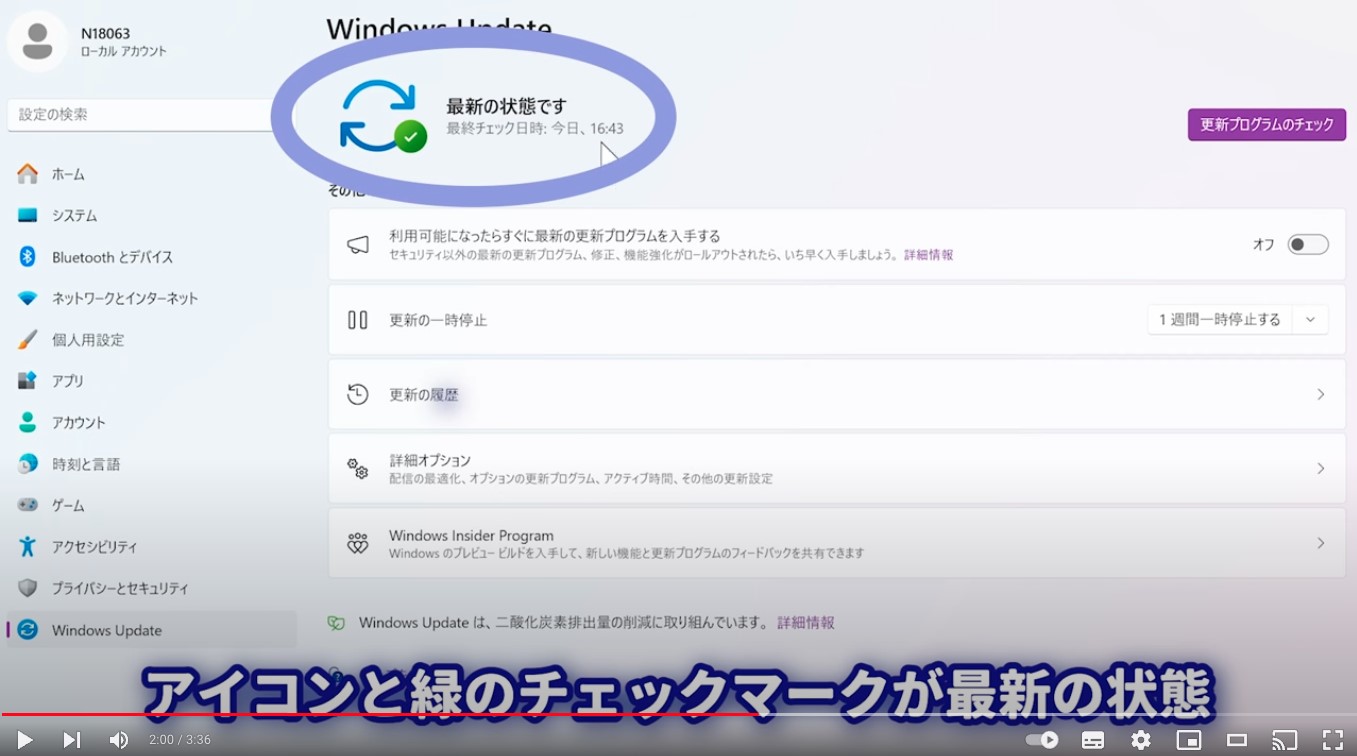Turn on subtitles in the player

[1093, 740]
